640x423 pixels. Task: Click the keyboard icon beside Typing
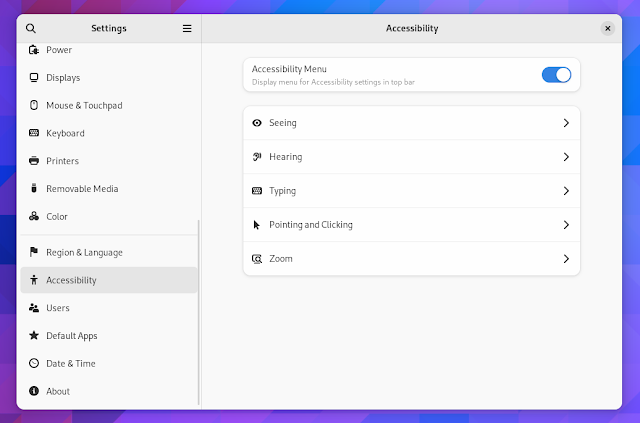coord(257,191)
